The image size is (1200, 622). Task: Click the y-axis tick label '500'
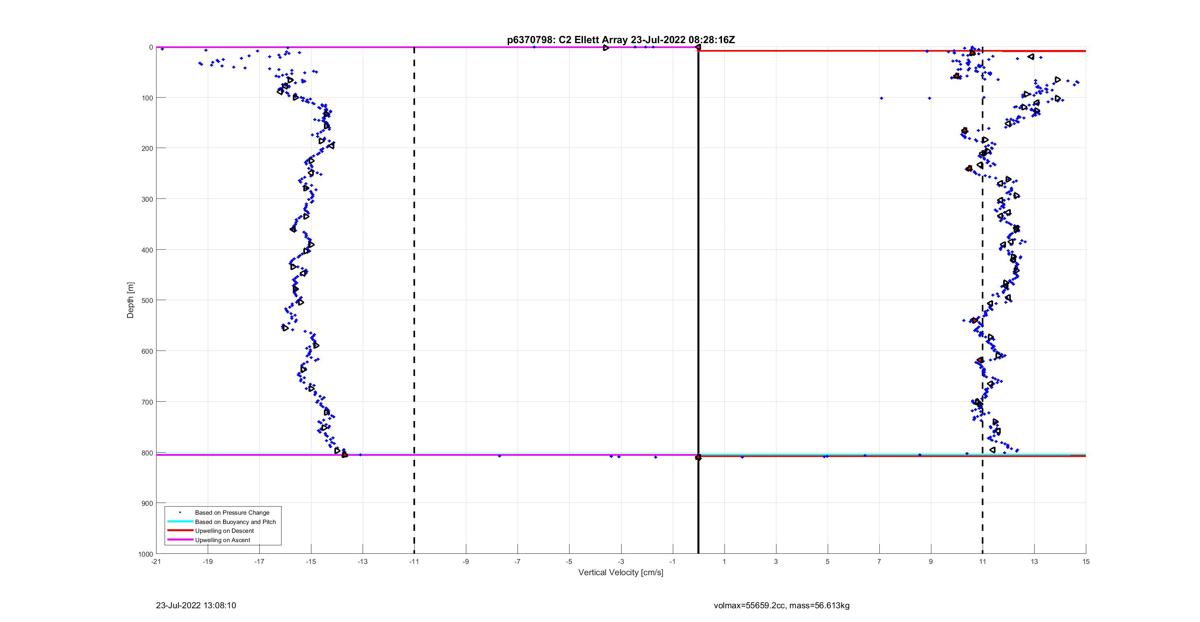[x=146, y=300]
